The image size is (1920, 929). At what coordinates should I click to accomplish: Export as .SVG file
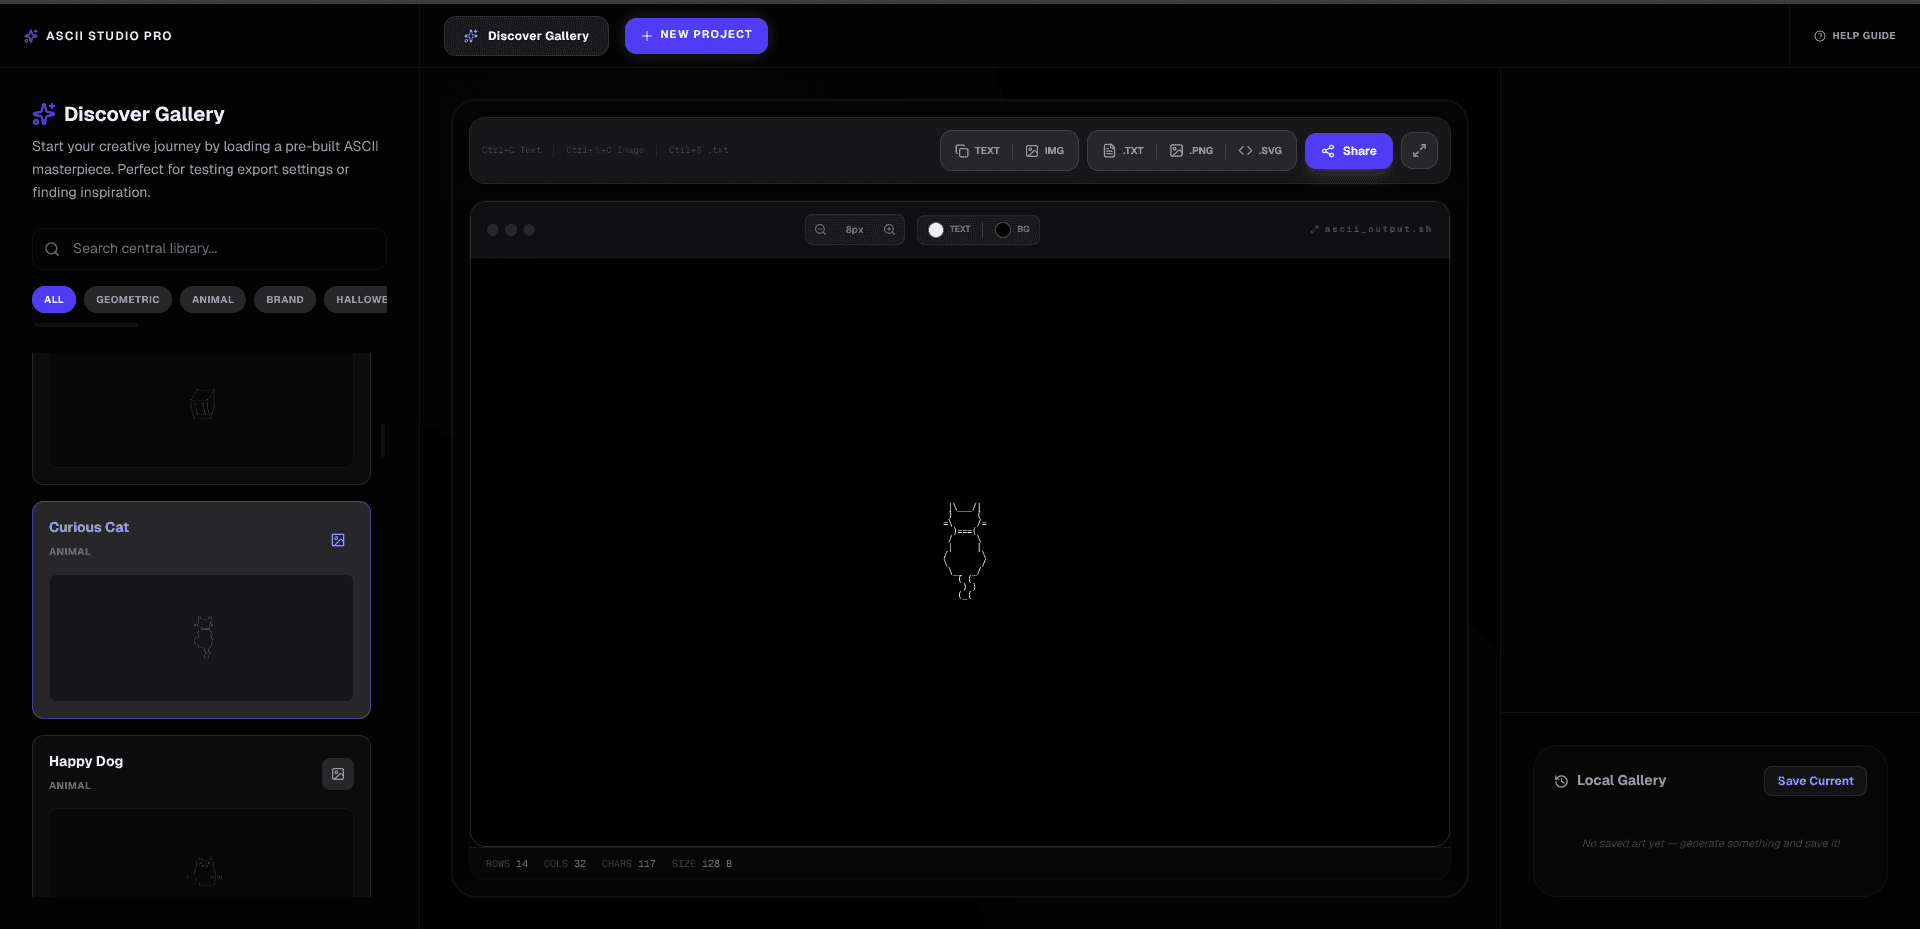pyautogui.click(x=1260, y=151)
